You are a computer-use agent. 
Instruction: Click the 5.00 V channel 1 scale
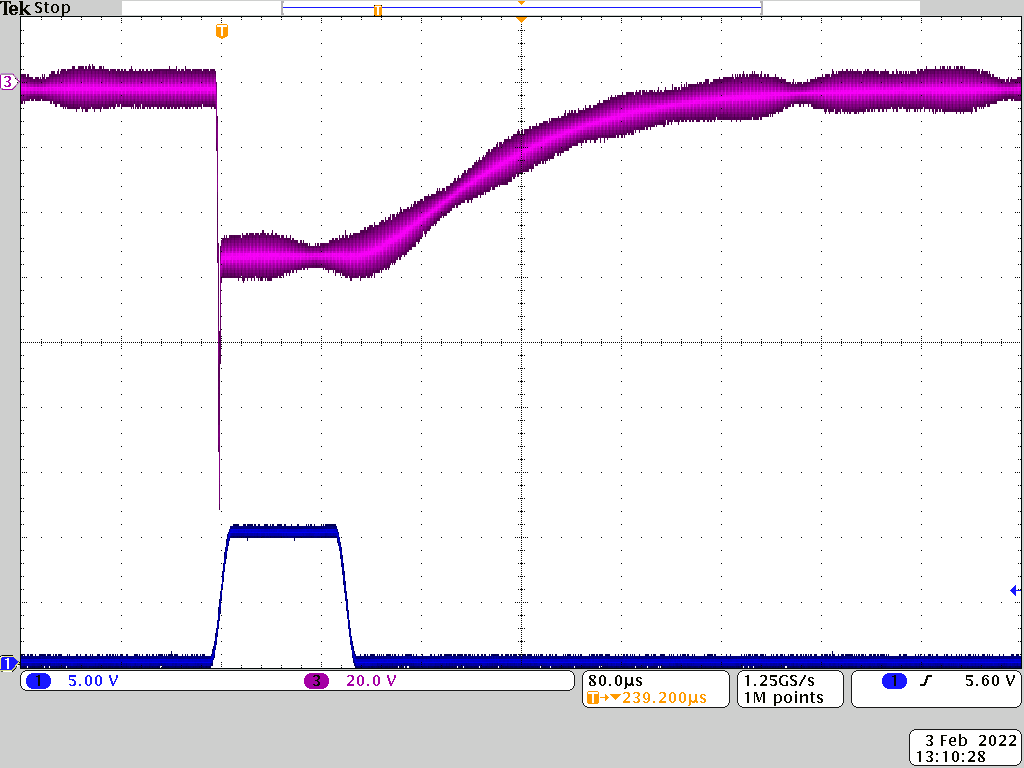click(x=93, y=681)
